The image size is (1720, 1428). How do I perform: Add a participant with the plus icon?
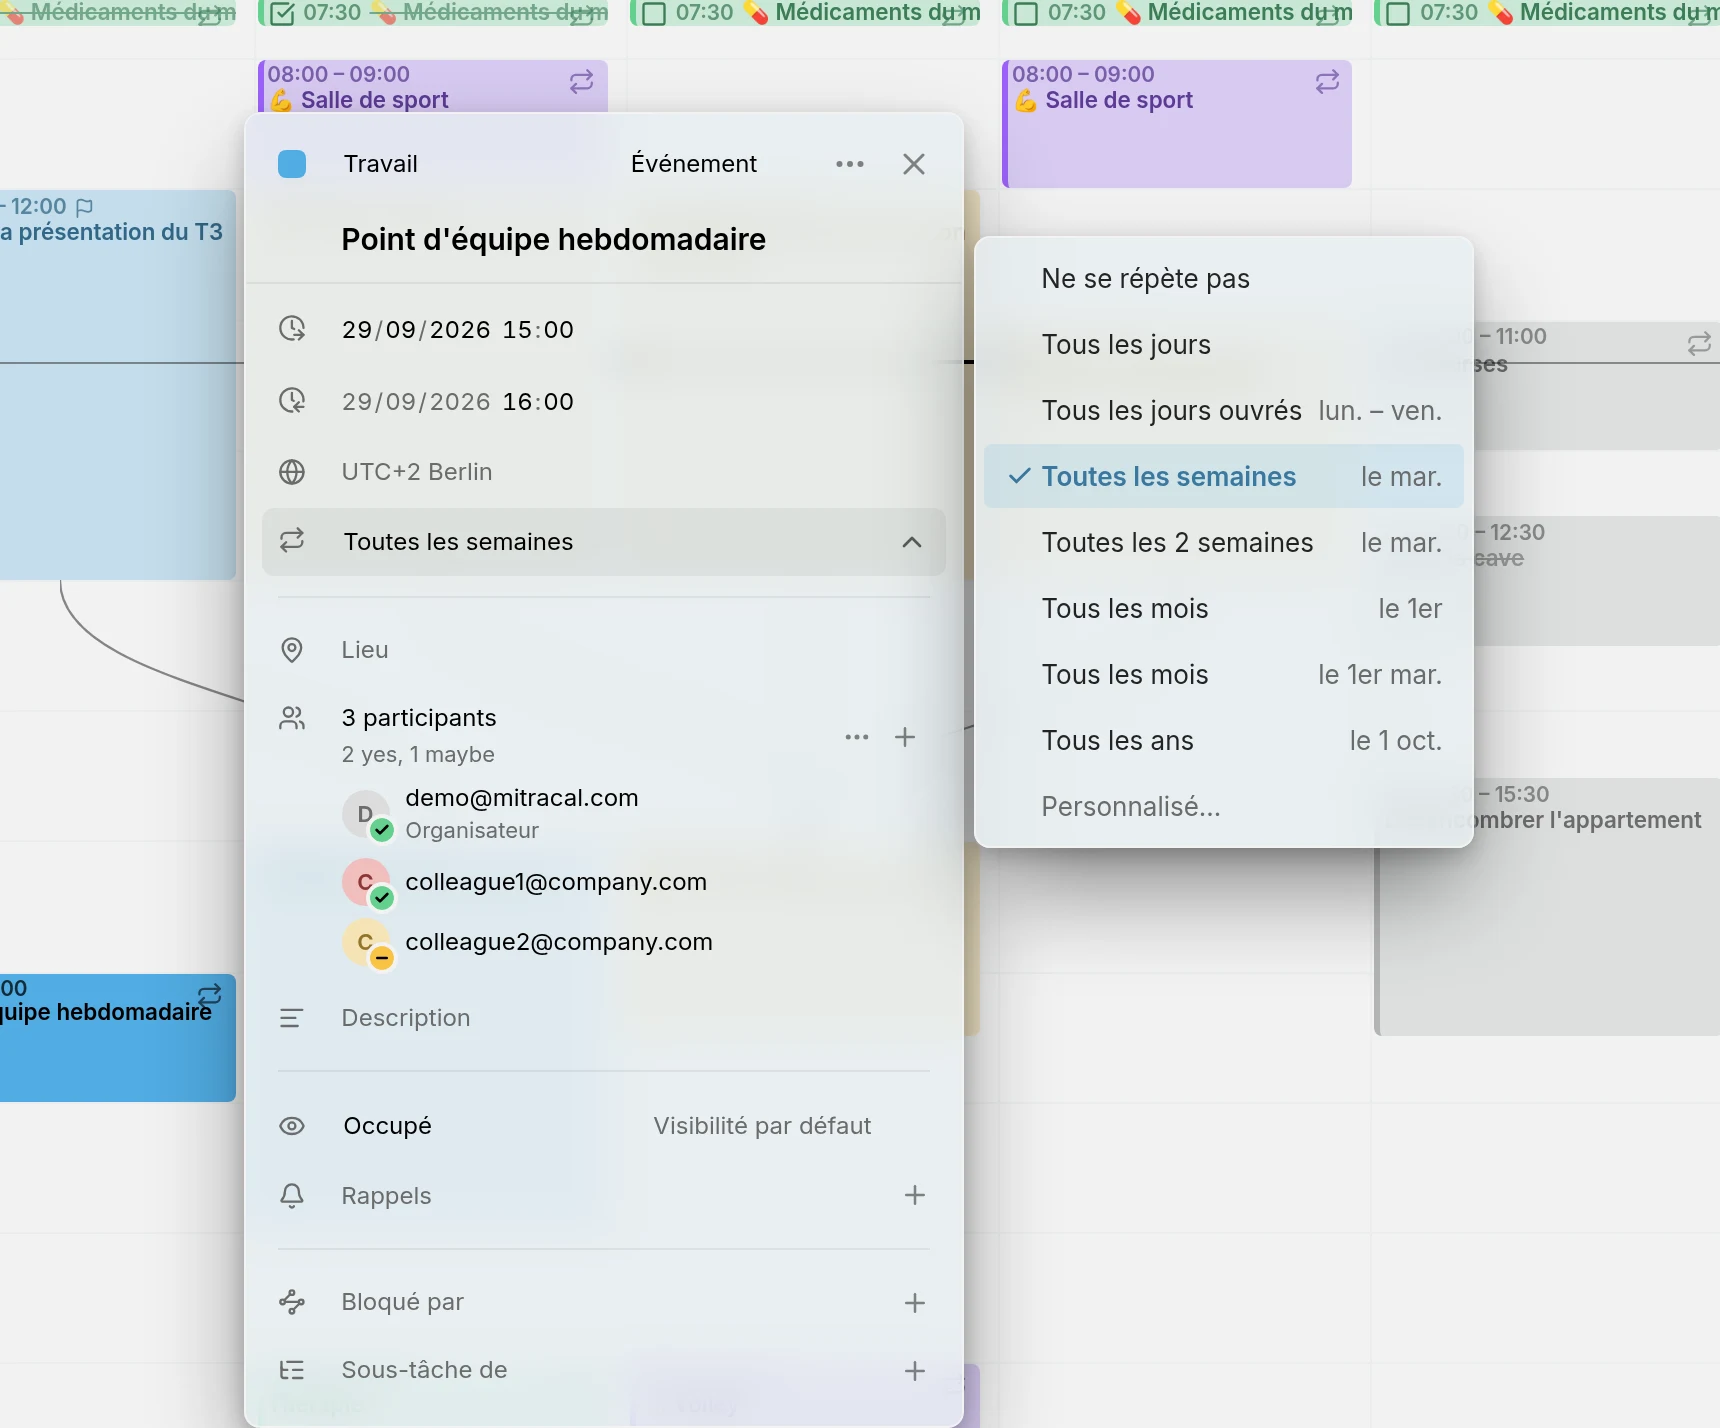point(905,737)
